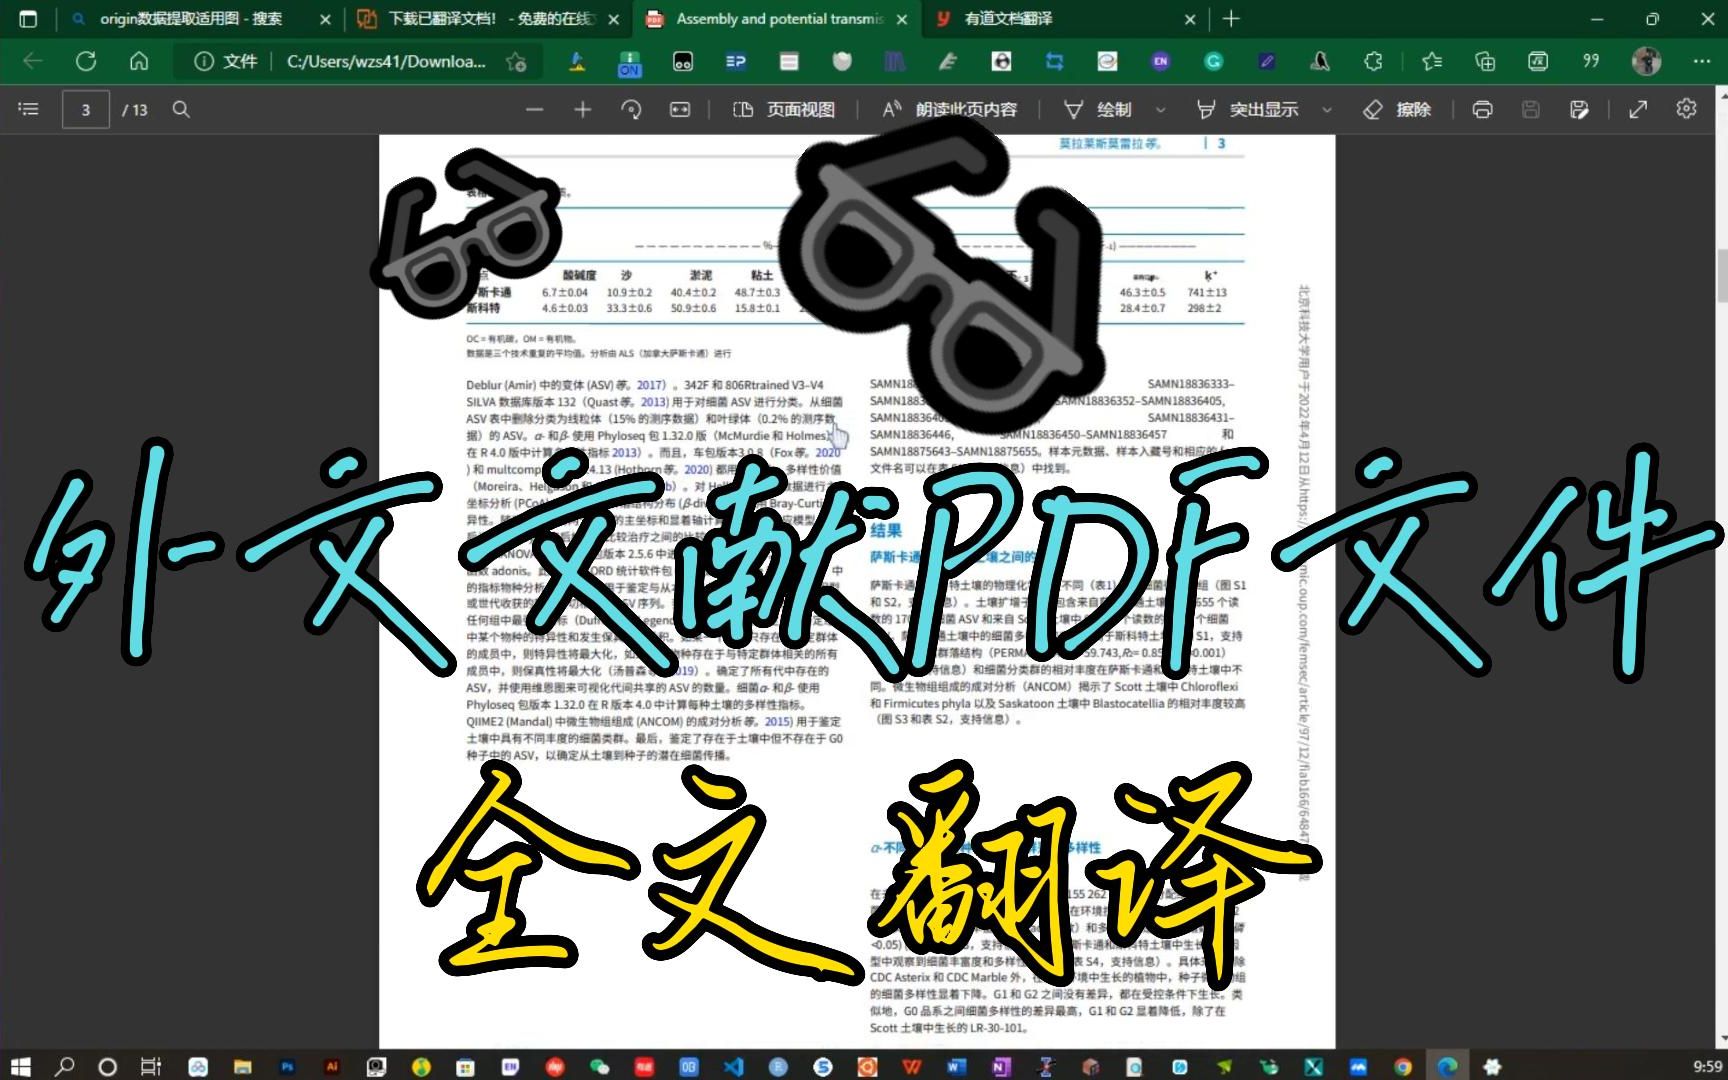
Task: Open the extensions puzzle menu
Action: point(1373,61)
